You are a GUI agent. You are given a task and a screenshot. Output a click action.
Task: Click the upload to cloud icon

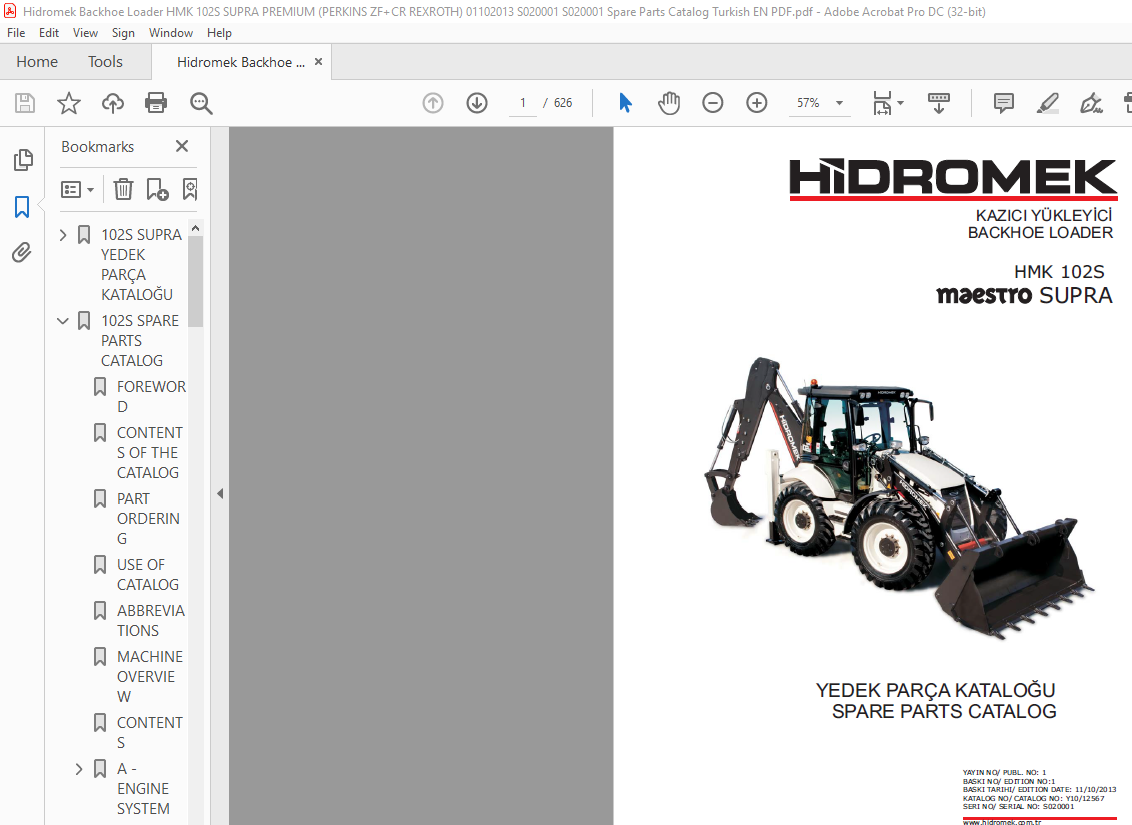(113, 103)
